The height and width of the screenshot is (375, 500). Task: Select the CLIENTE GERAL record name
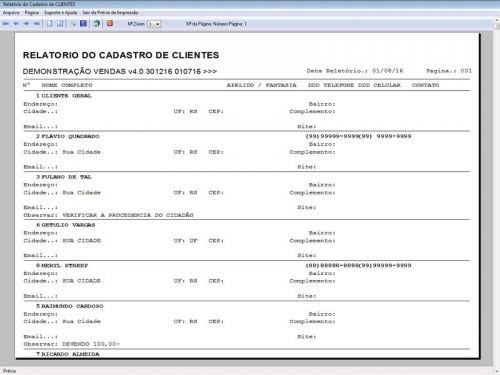click(x=66, y=96)
